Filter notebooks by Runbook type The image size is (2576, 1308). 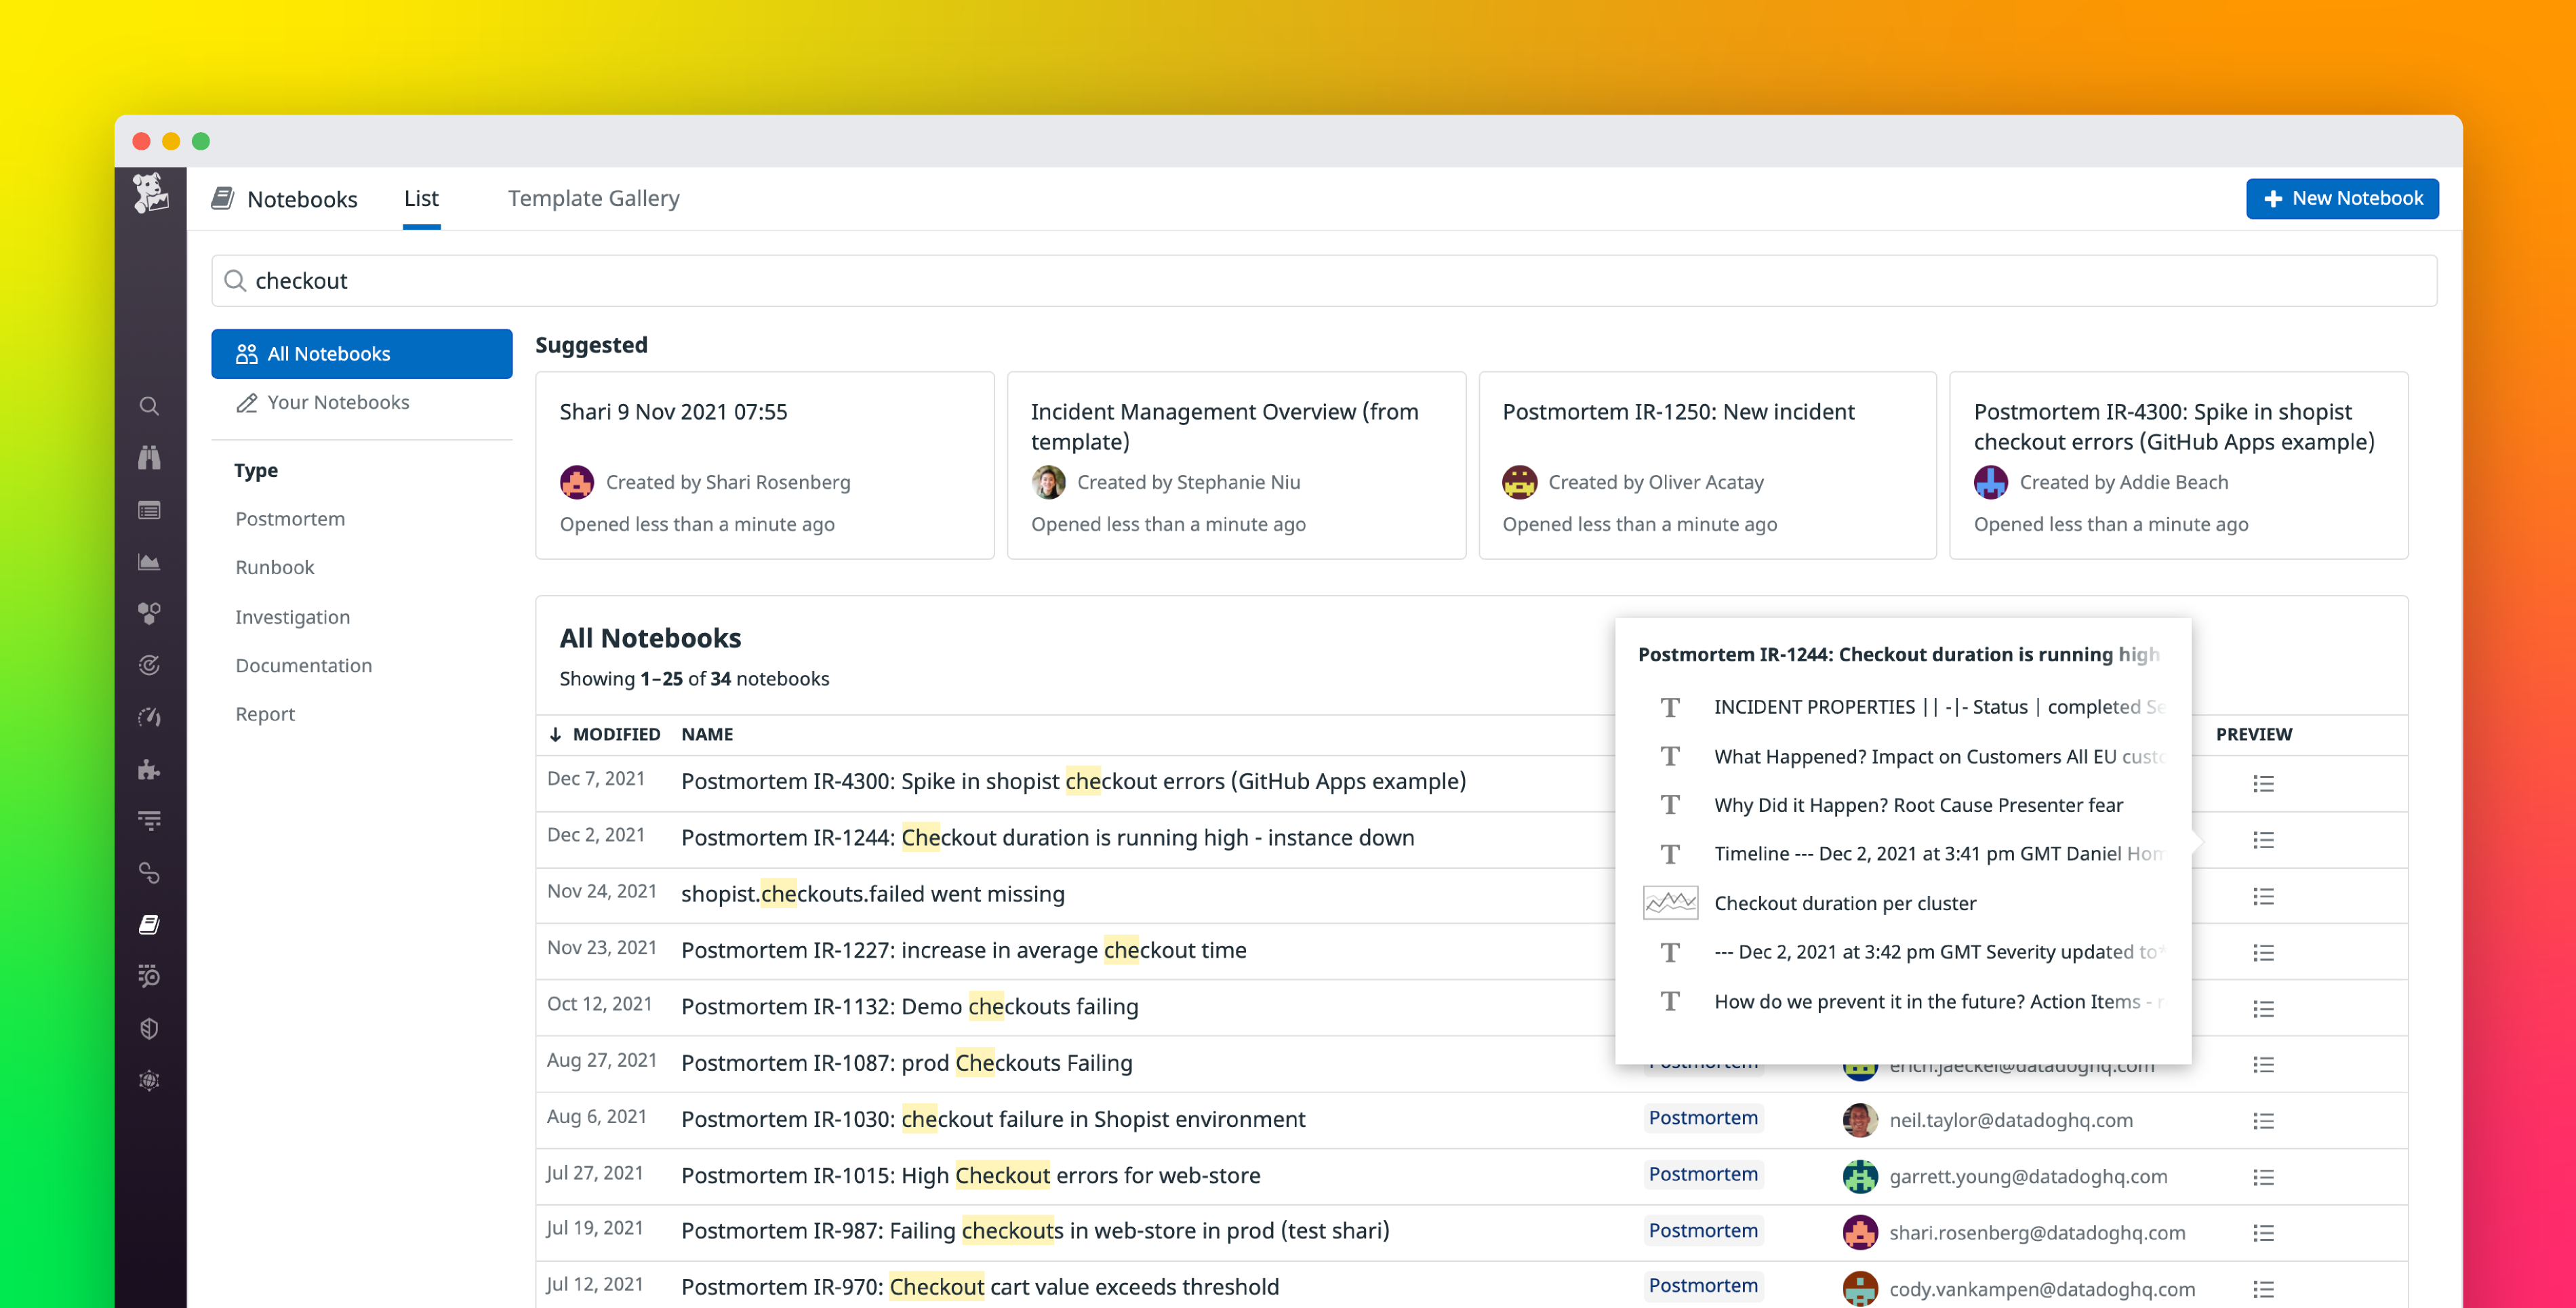[x=274, y=567]
